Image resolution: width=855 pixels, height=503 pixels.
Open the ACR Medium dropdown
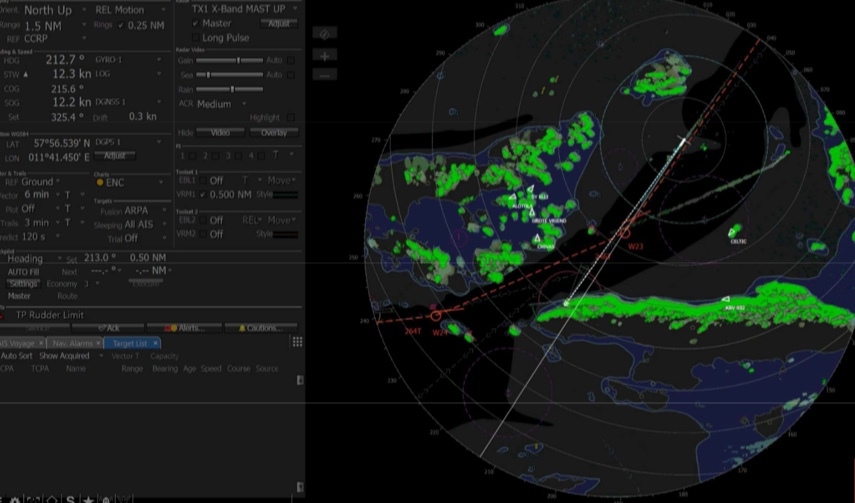click(221, 104)
